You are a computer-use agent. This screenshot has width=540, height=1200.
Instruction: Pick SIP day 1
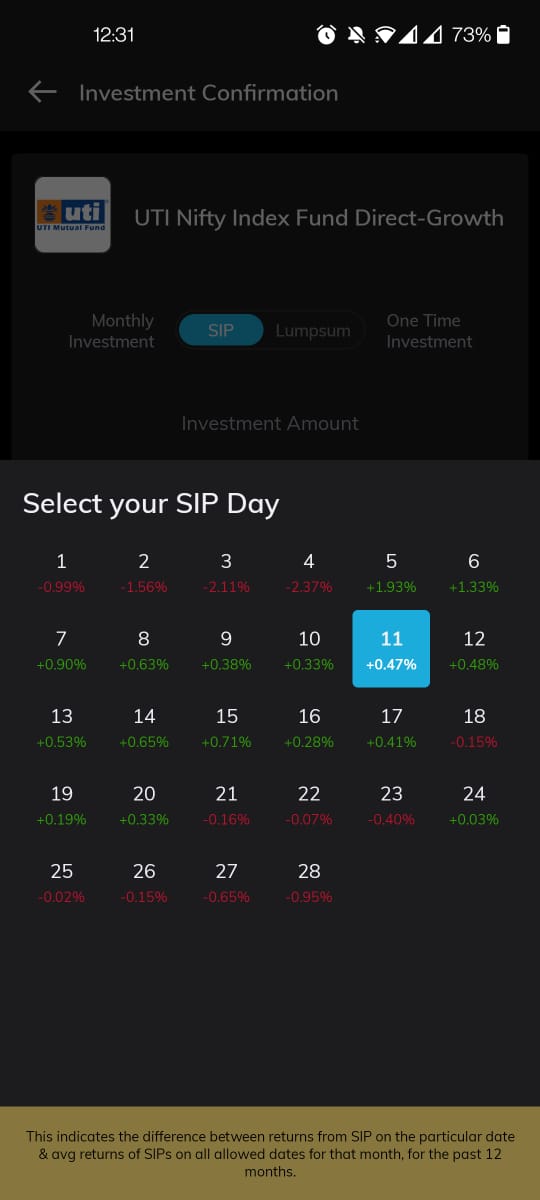[x=61, y=572]
